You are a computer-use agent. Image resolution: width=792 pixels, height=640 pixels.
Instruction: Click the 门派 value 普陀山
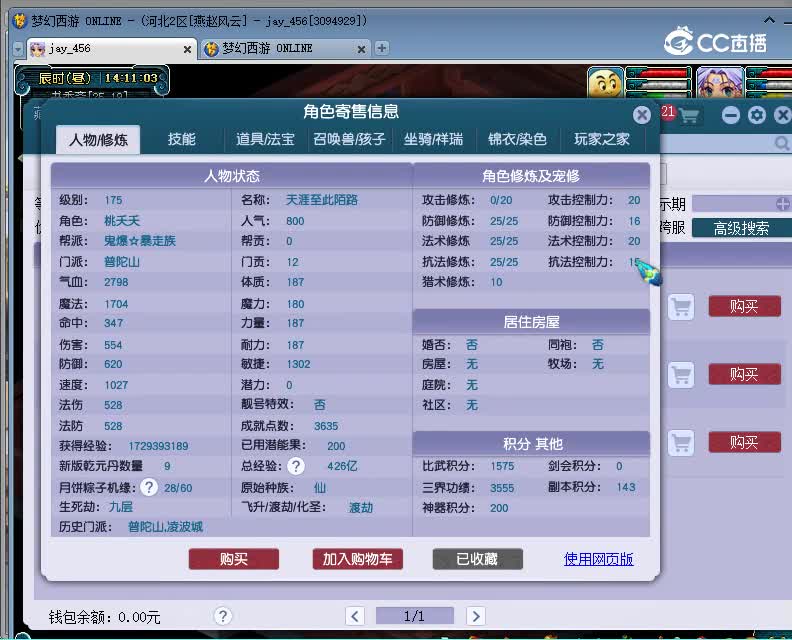122,262
